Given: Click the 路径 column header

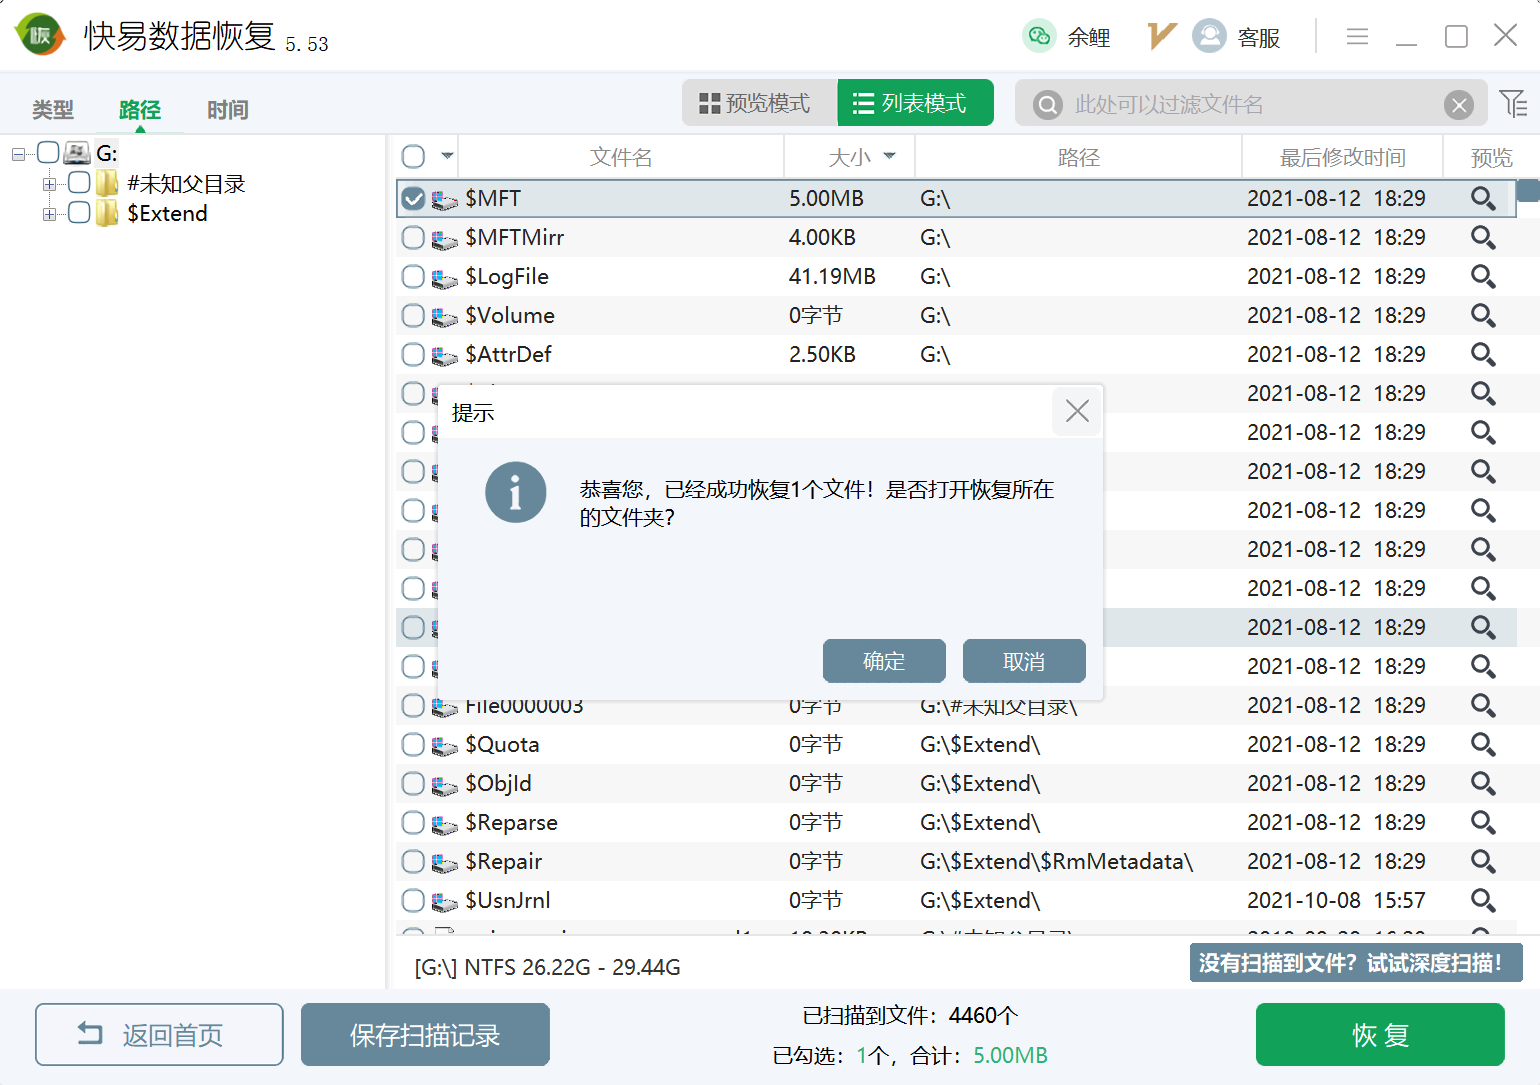Looking at the screenshot, I should click(x=1079, y=157).
